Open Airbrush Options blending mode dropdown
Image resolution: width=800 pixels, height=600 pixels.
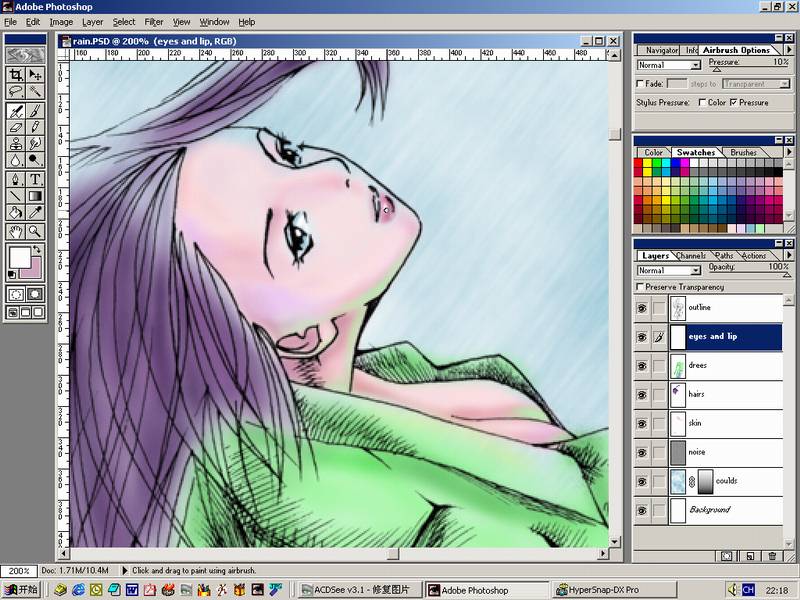(669, 65)
